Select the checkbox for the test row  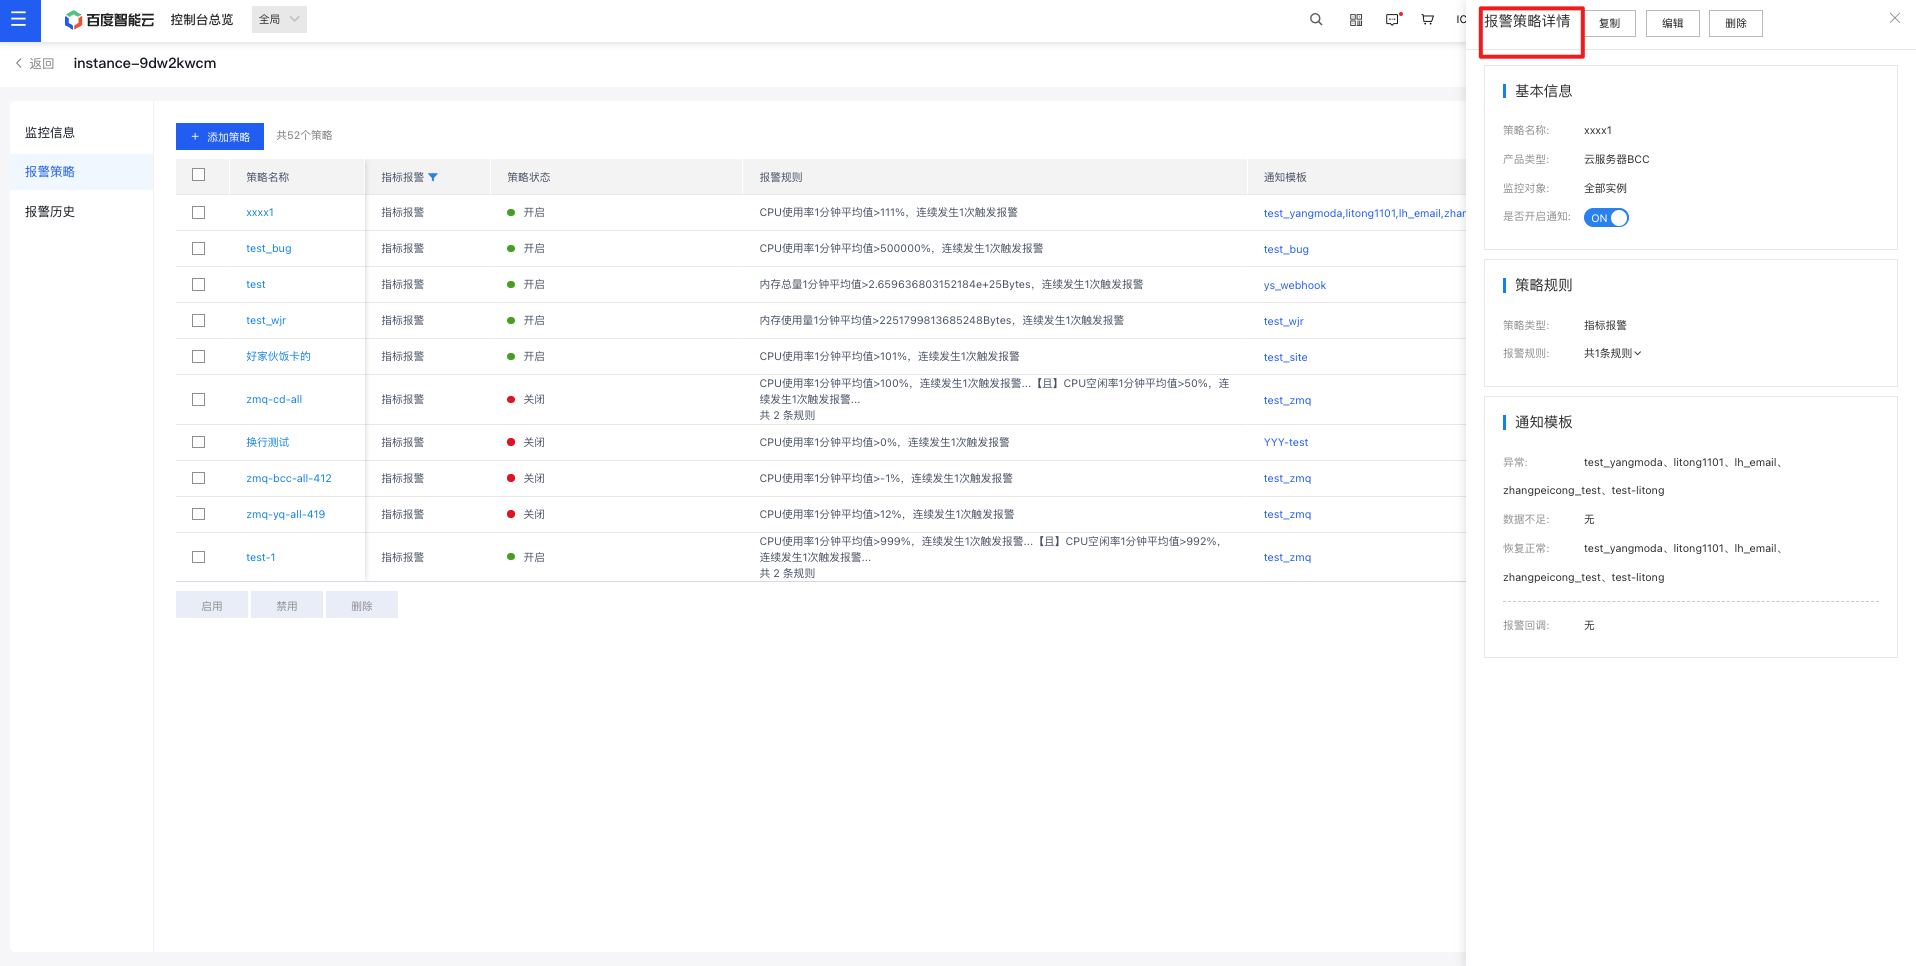pos(198,285)
